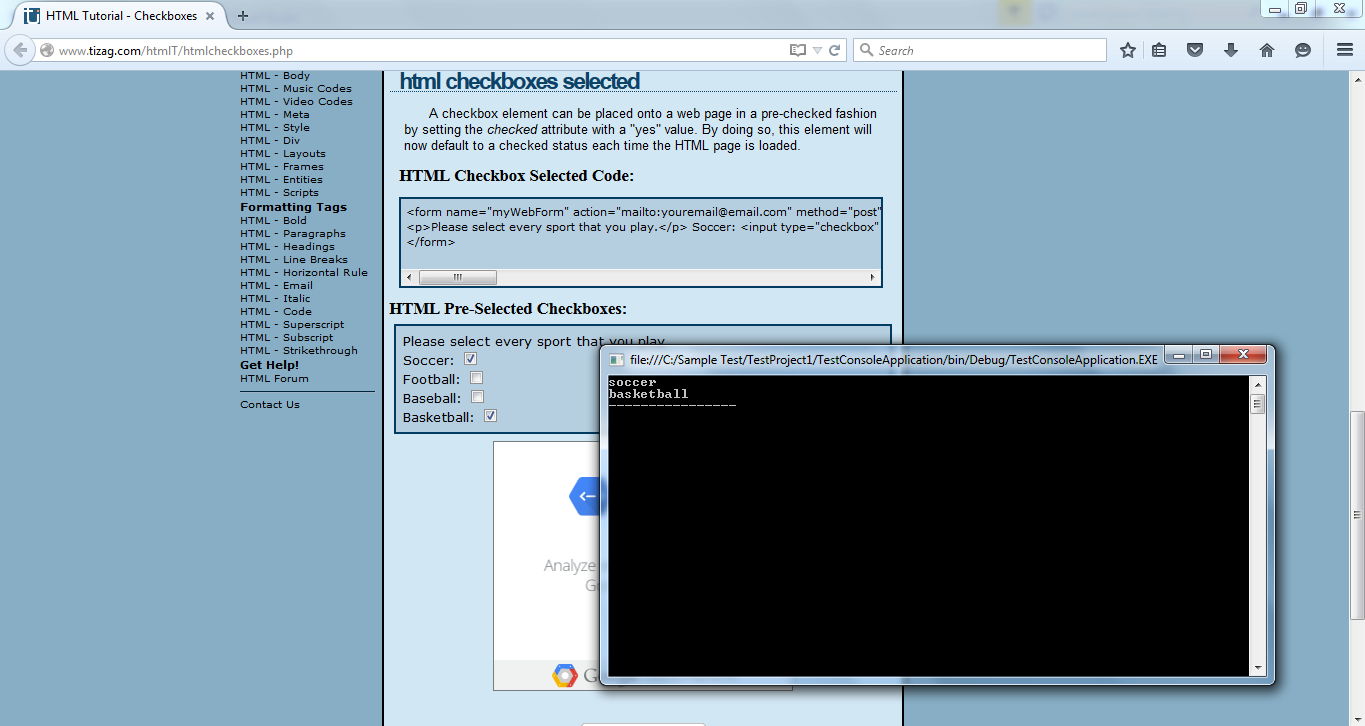This screenshot has height=726, width=1365.
Task: Click the Google Cloud logo in ad
Action: 565,676
